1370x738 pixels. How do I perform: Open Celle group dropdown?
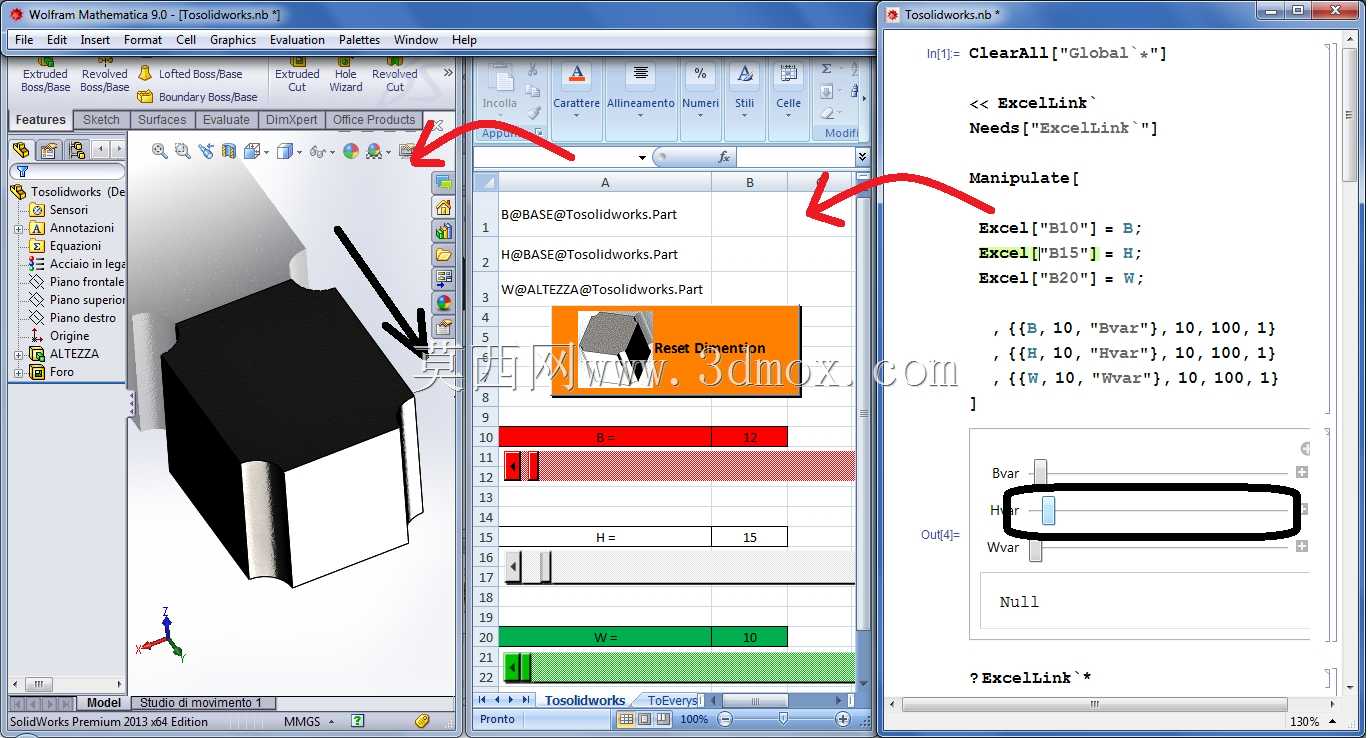pyautogui.click(x=788, y=115)
